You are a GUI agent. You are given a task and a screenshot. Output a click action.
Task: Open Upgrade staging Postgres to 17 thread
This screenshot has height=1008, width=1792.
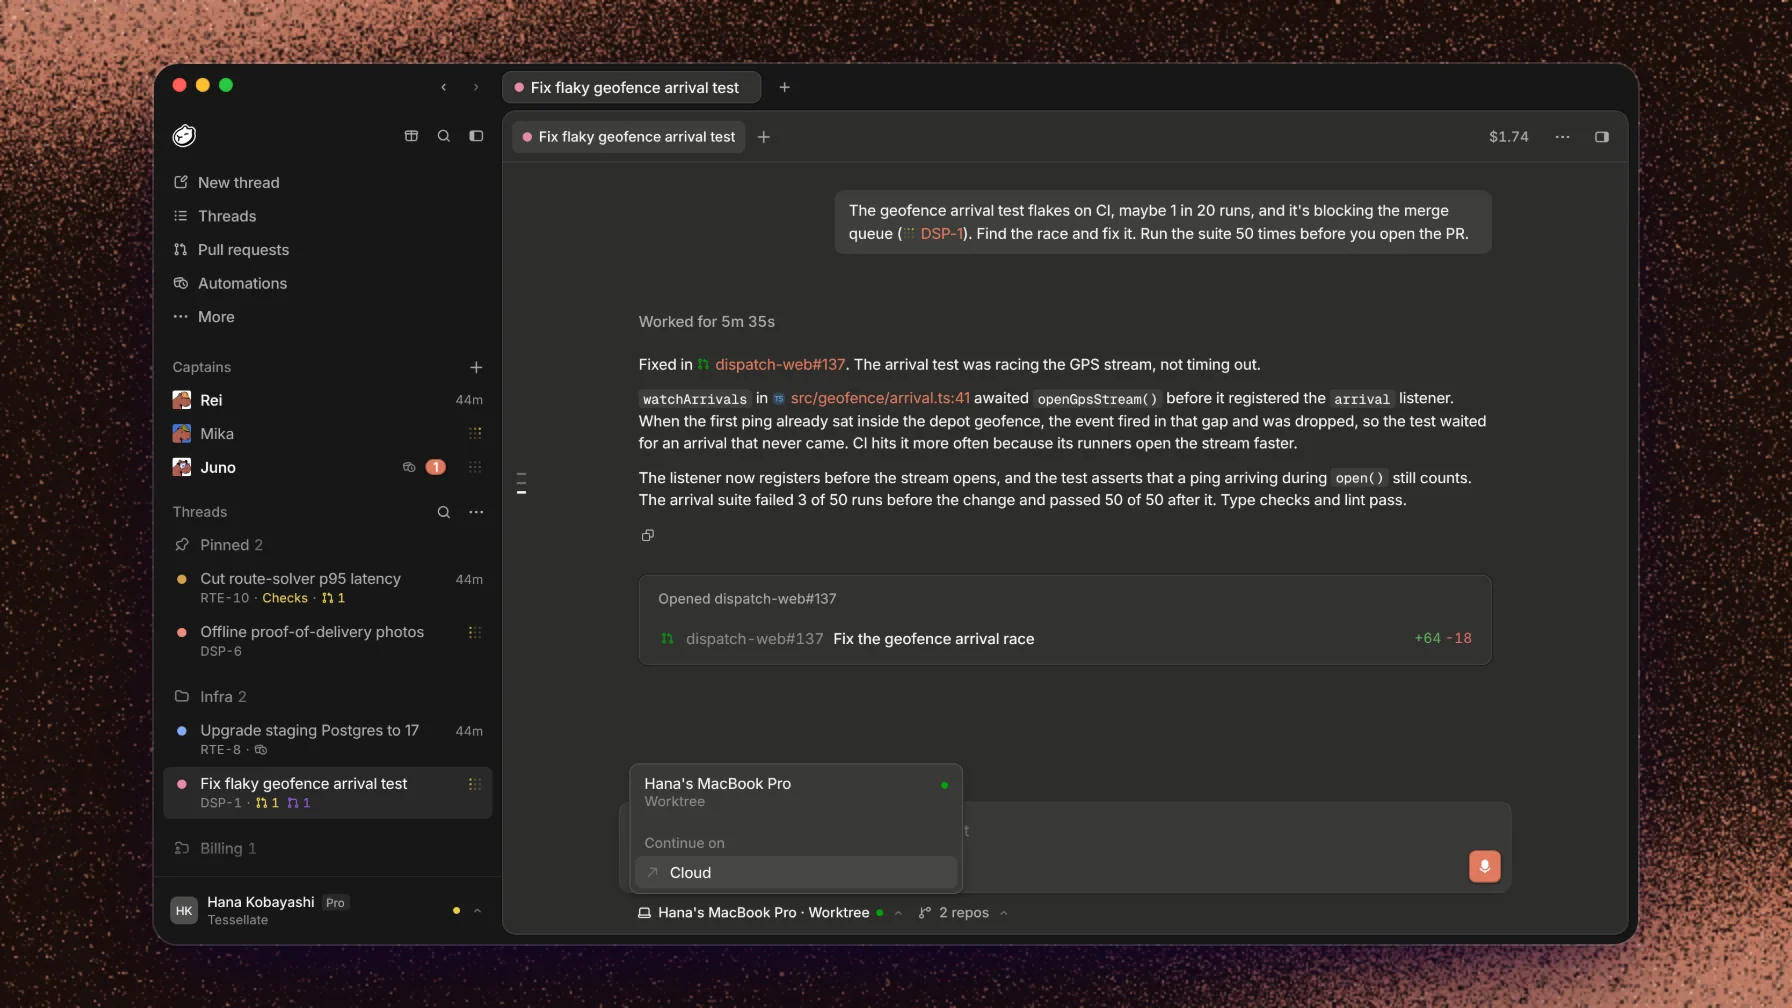(x=328, y=739)
